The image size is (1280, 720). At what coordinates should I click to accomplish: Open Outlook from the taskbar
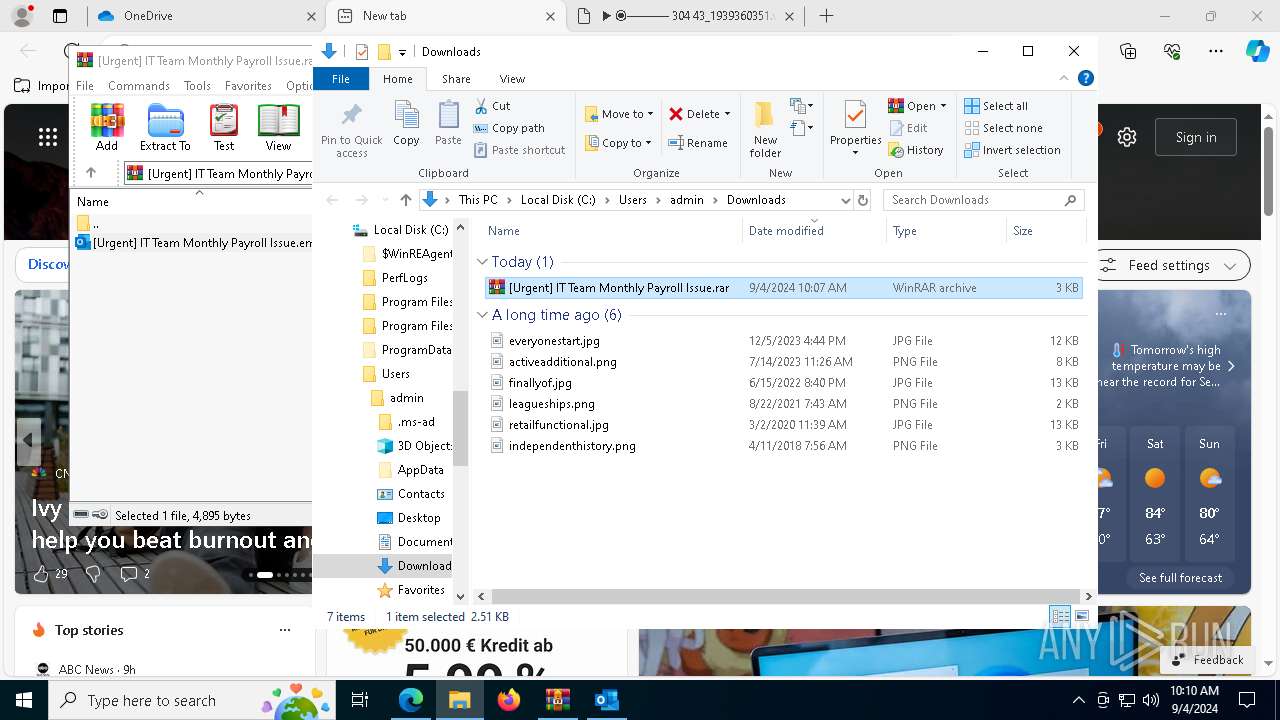pyautogui.click(x=606, y=700)
